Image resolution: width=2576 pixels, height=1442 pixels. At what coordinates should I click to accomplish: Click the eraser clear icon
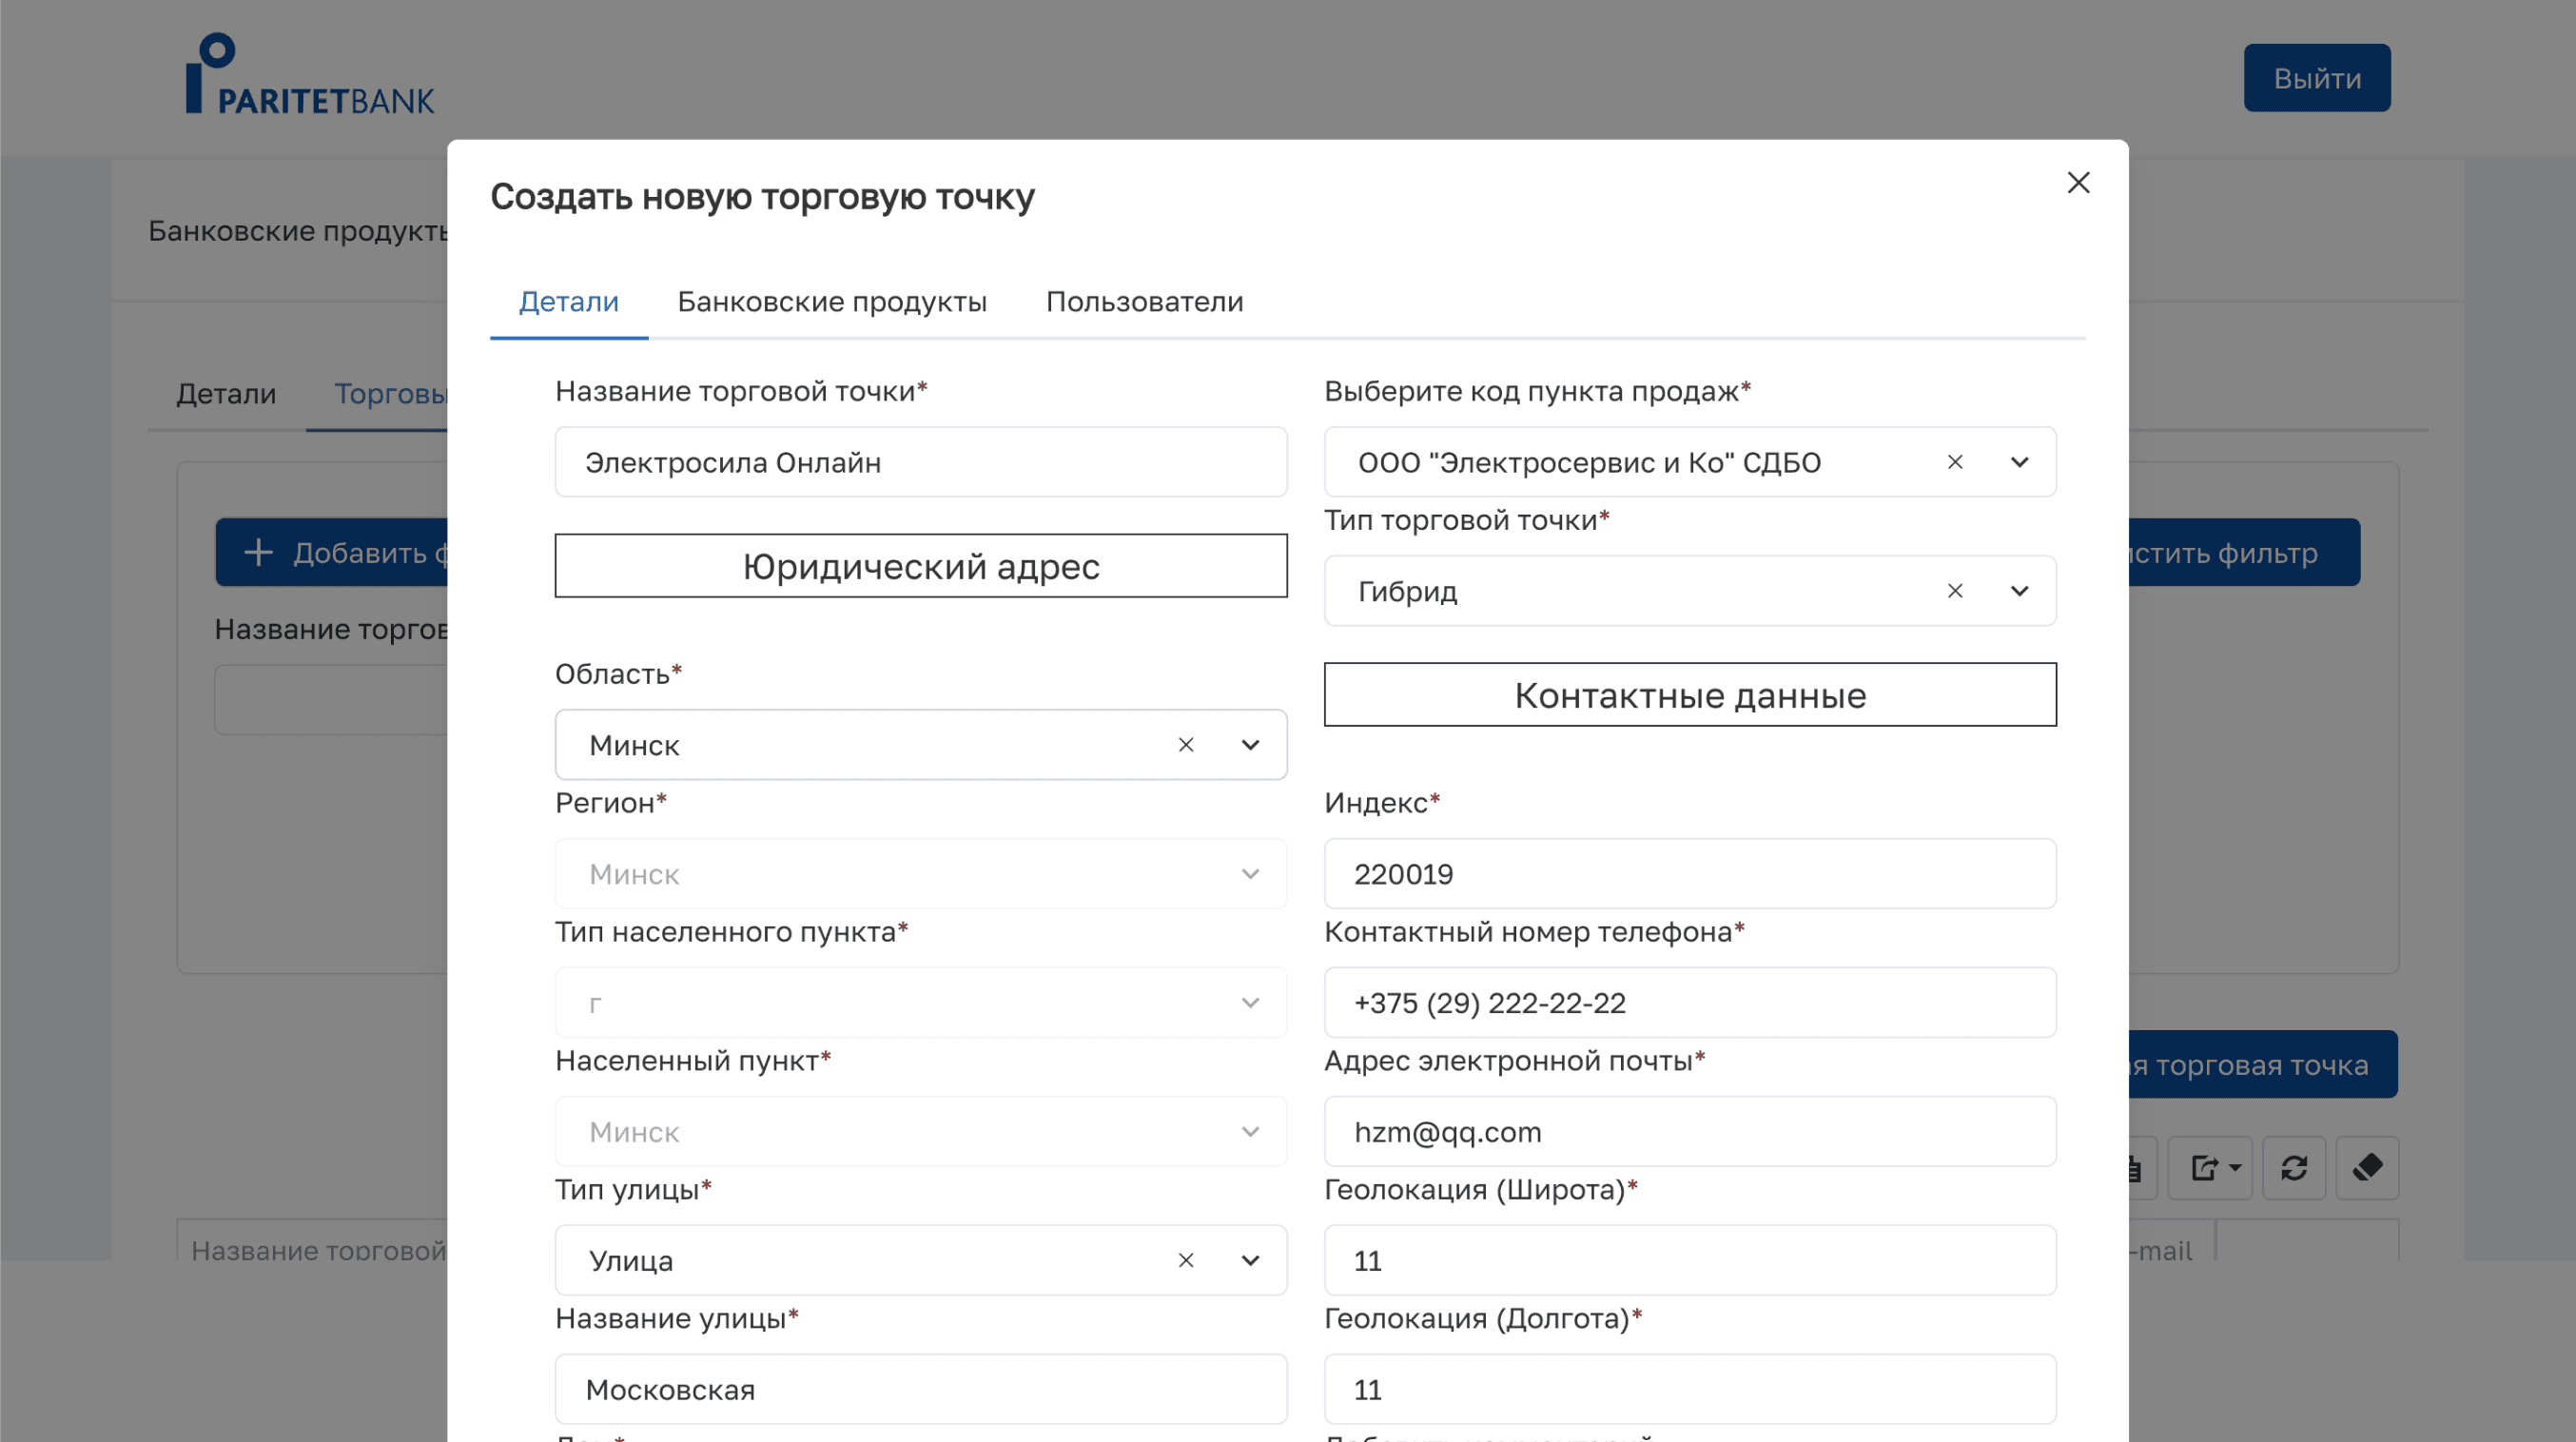[2366, 1168]
